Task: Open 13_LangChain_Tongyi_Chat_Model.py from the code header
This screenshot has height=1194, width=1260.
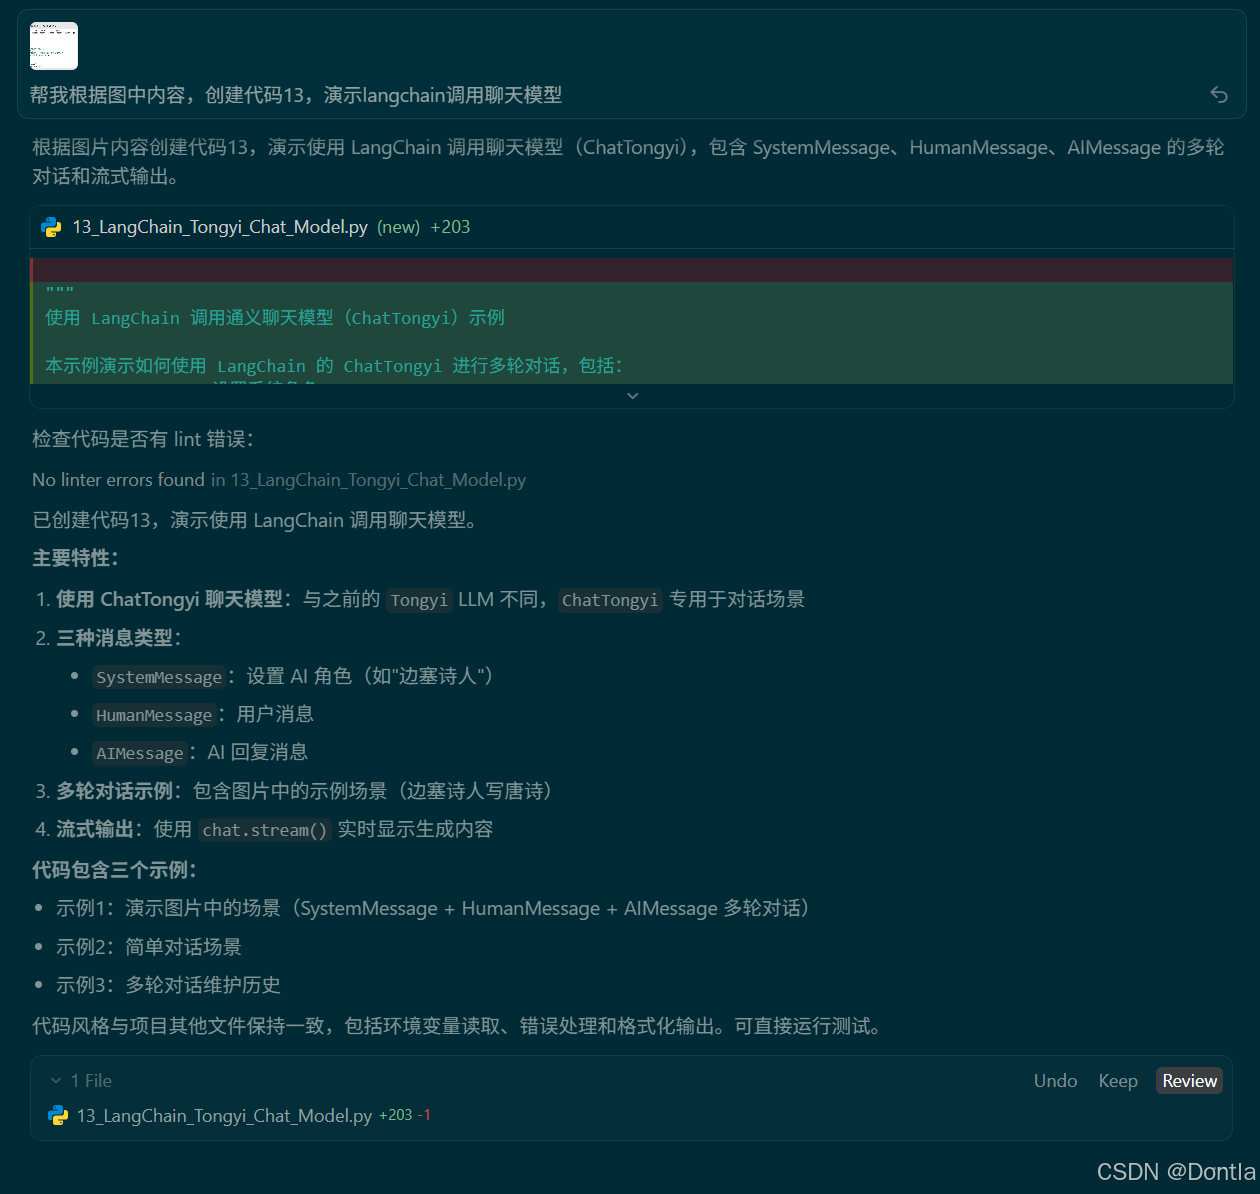Action: tap(219, 227)
